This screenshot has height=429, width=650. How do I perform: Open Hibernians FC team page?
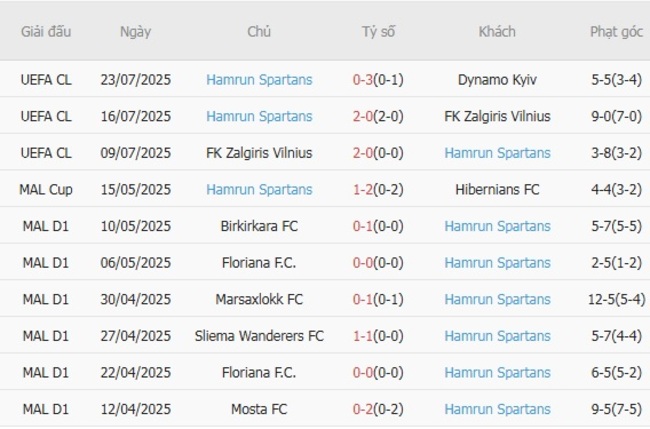[x=497, y=189]
